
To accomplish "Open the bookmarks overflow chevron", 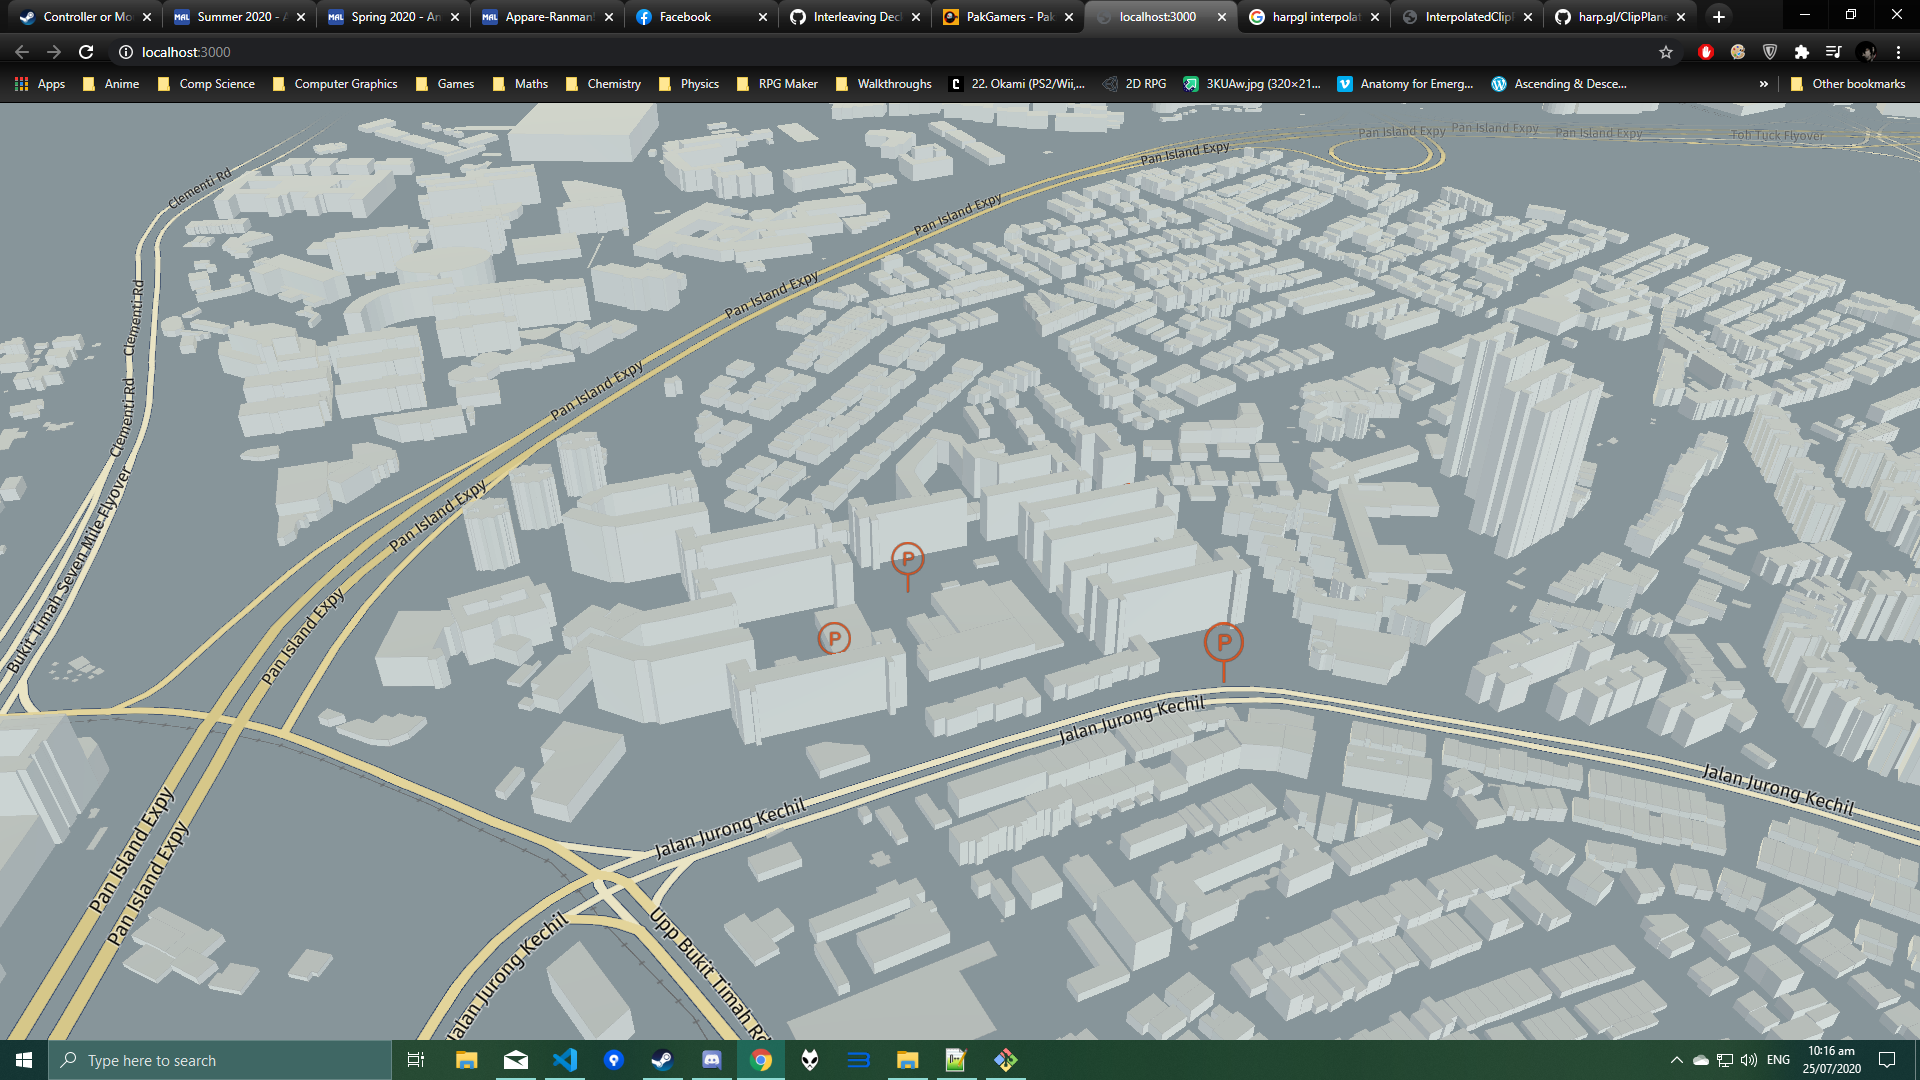I will [x=1763, y=84].
